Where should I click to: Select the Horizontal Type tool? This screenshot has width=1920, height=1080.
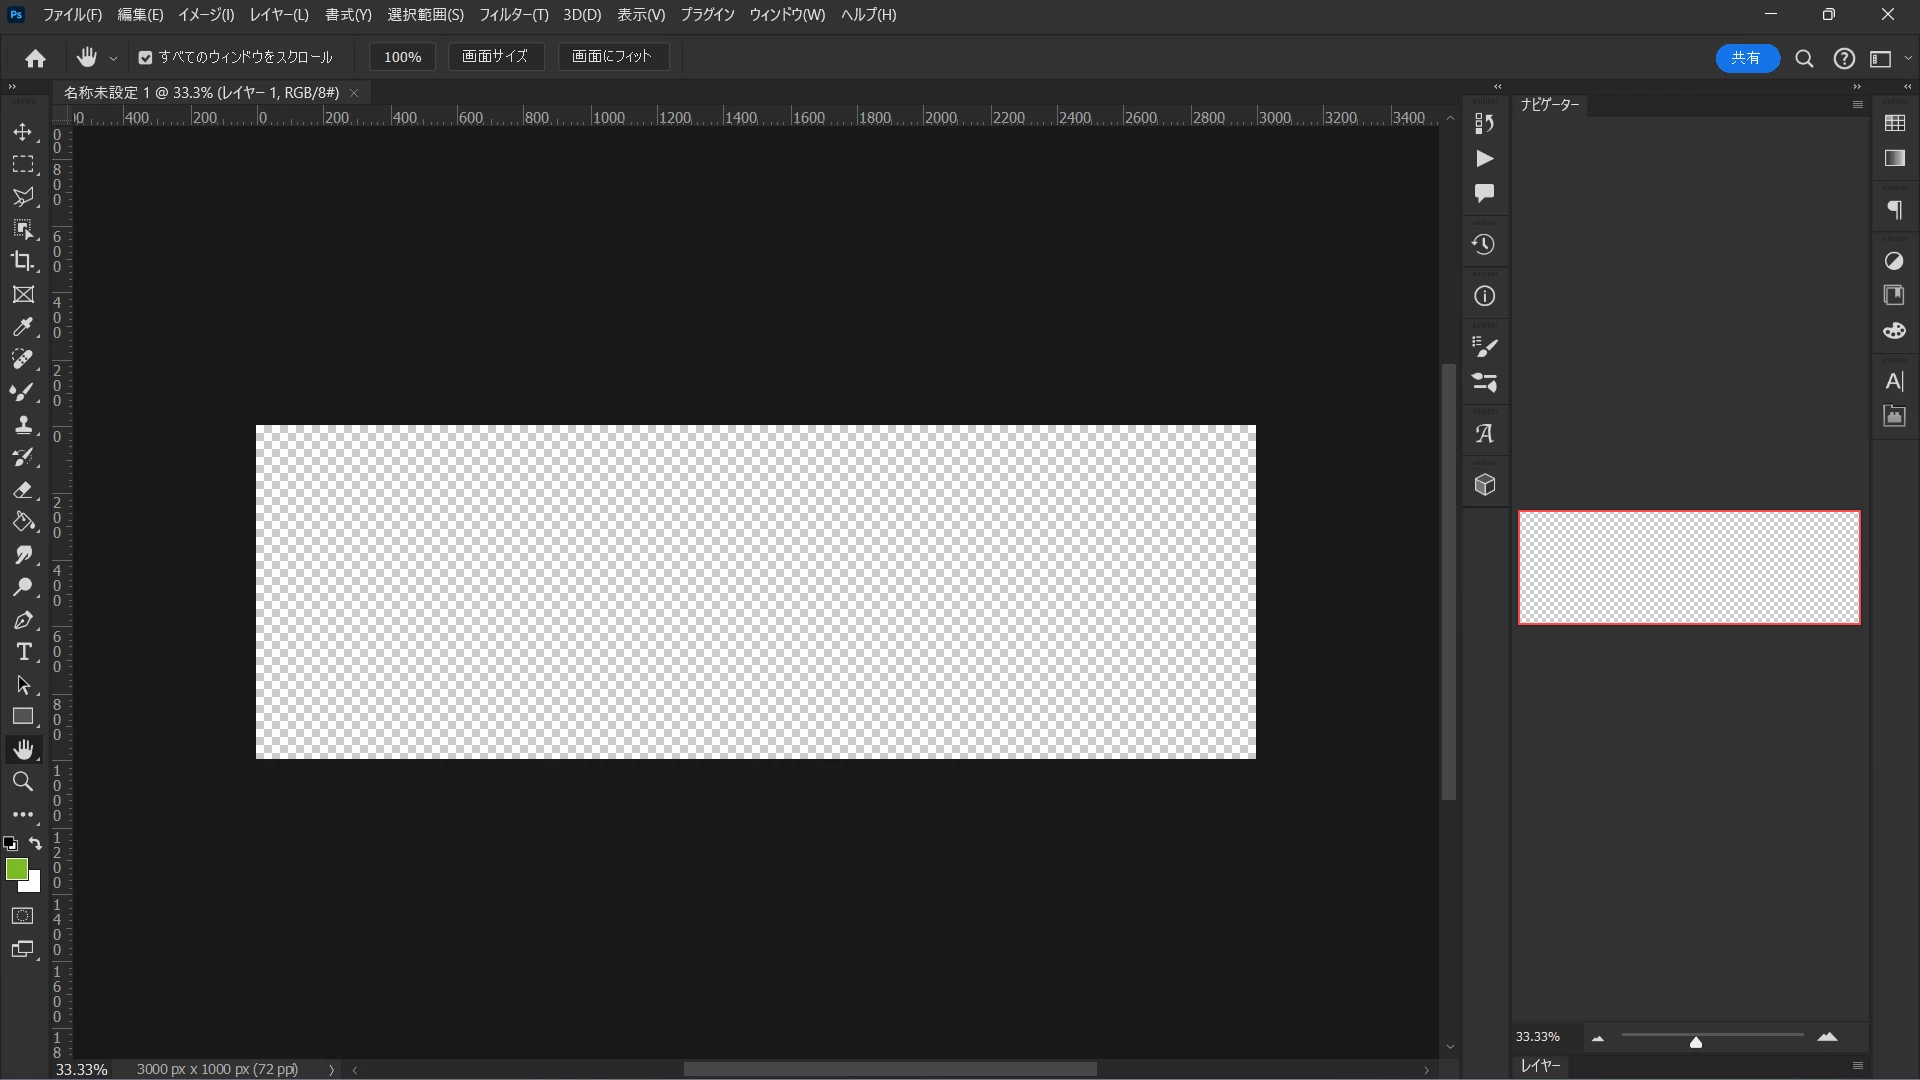click(x=22, y=653)
